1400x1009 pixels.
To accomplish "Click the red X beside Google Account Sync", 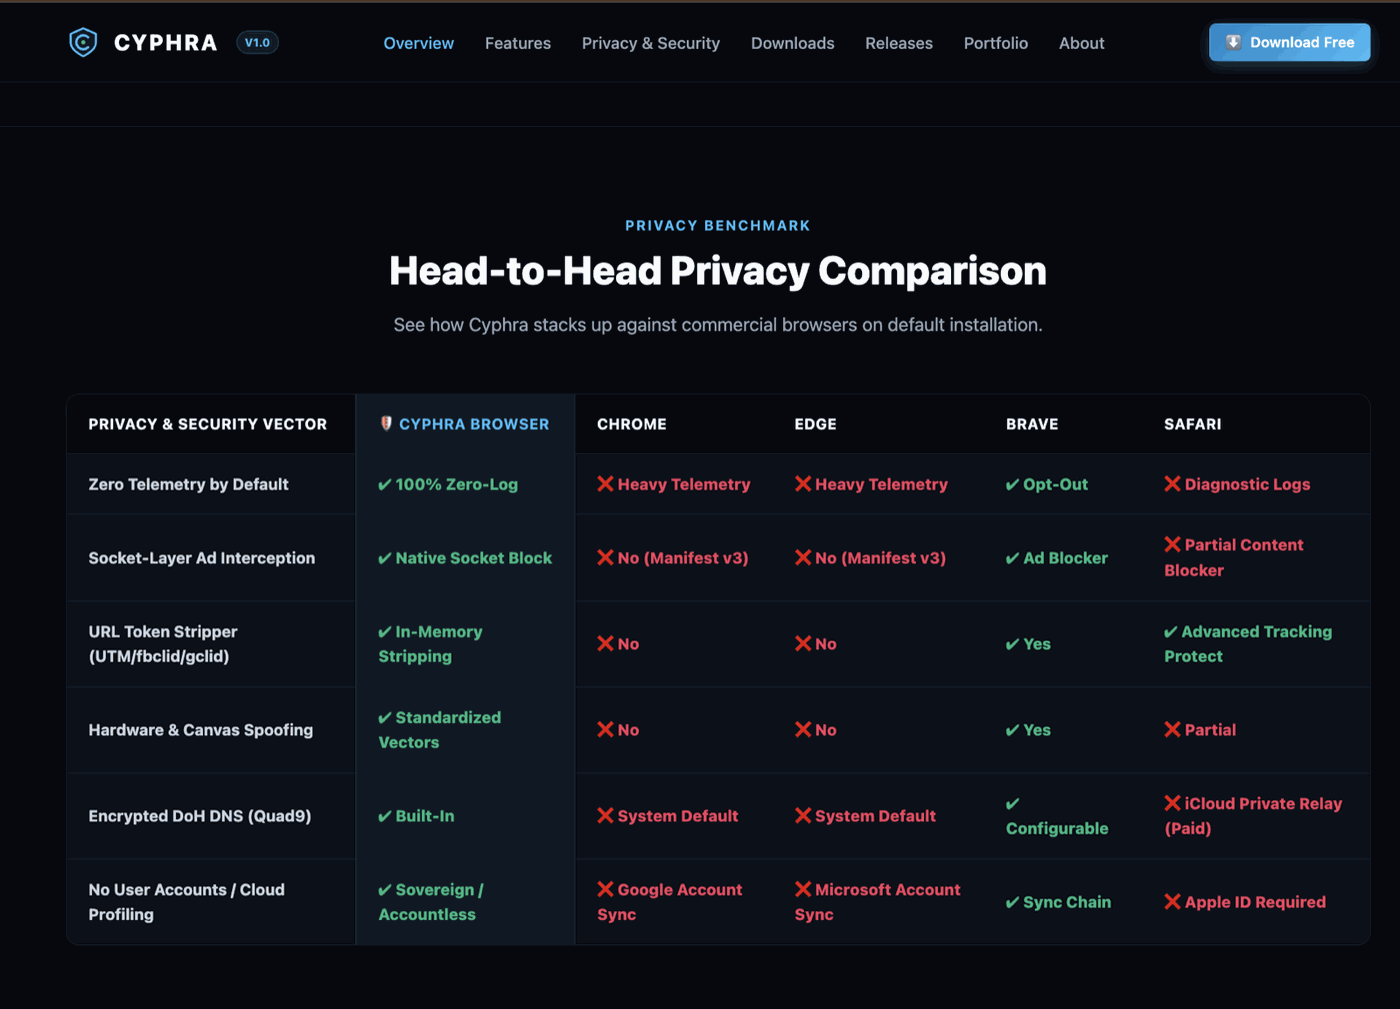I will pyautogui.click(x=605, y=889).
